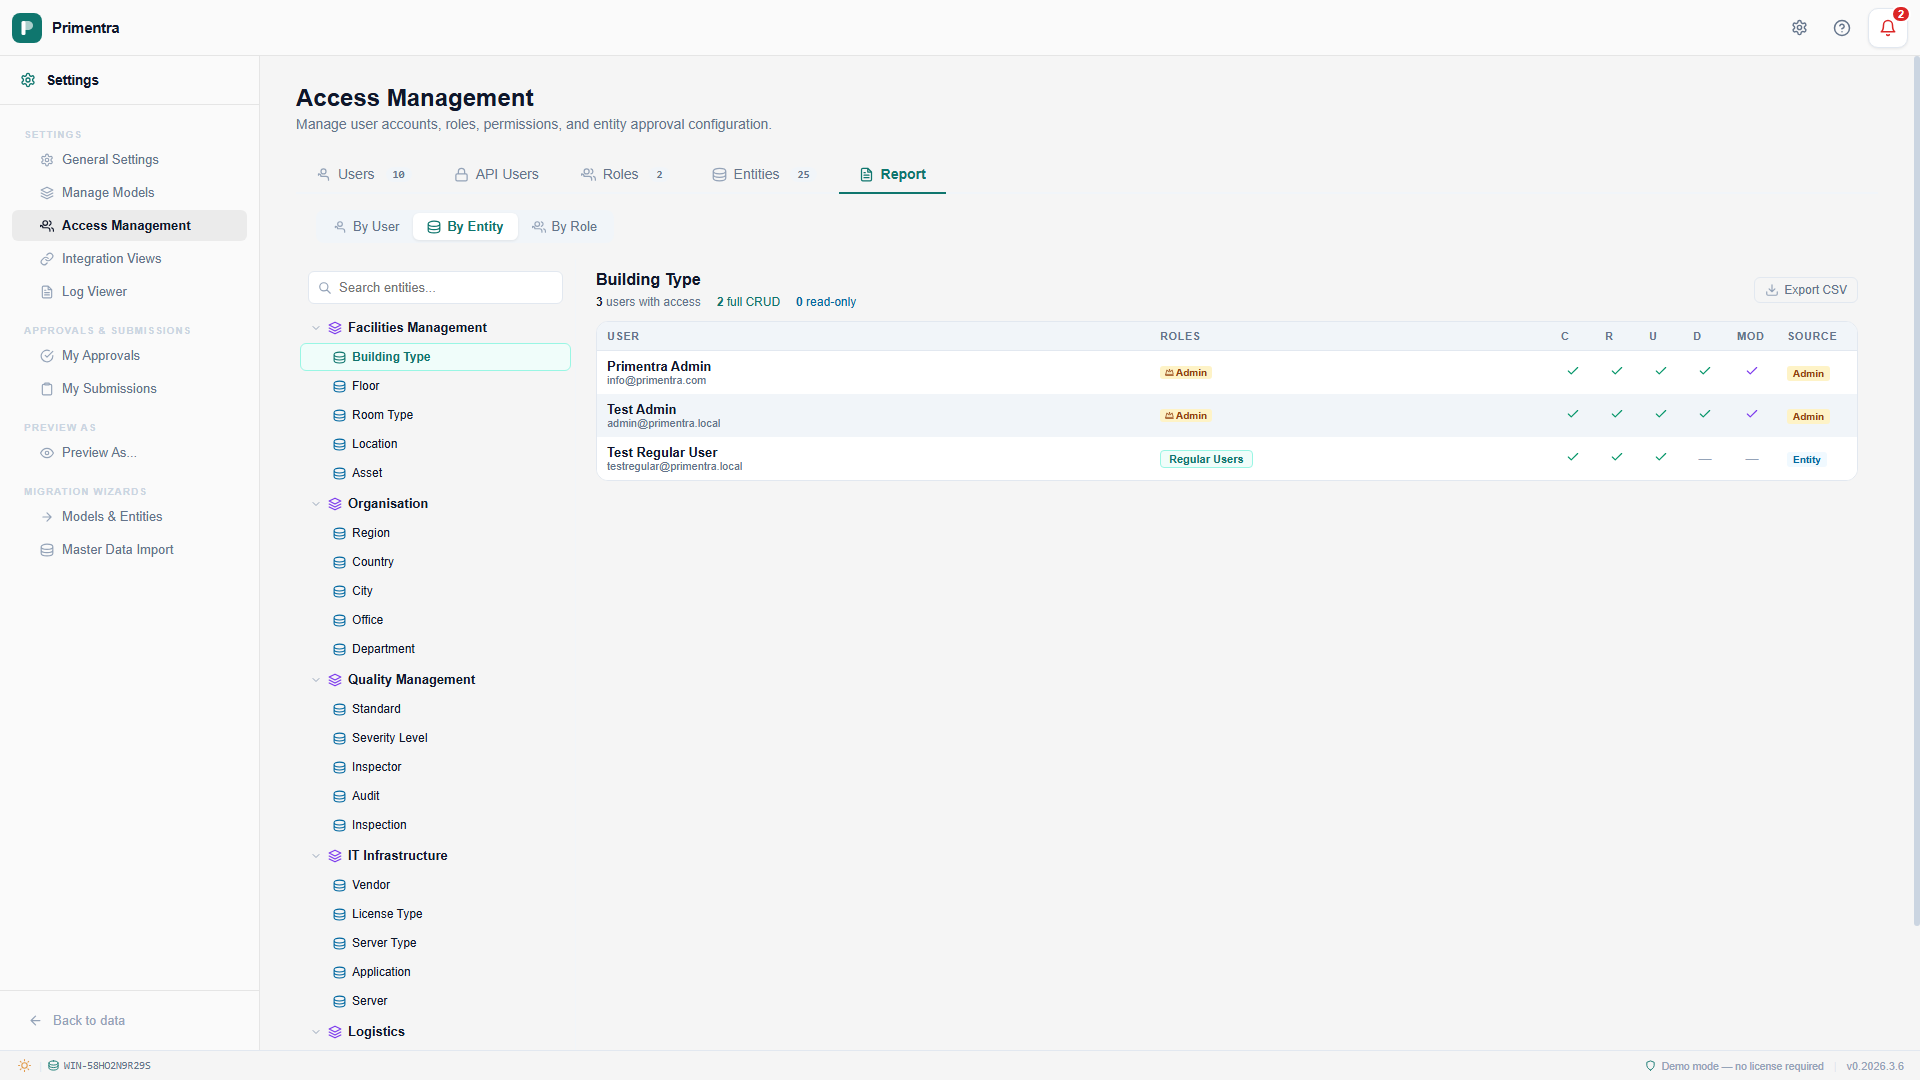Click the top-right settings gear icon
This screenshot has height=1080, width=1920.
[1799, 28]
